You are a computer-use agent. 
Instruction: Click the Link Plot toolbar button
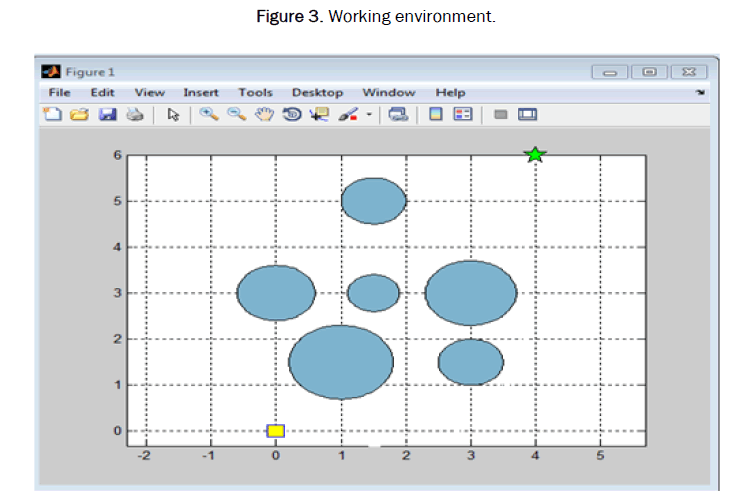(398, 114)
